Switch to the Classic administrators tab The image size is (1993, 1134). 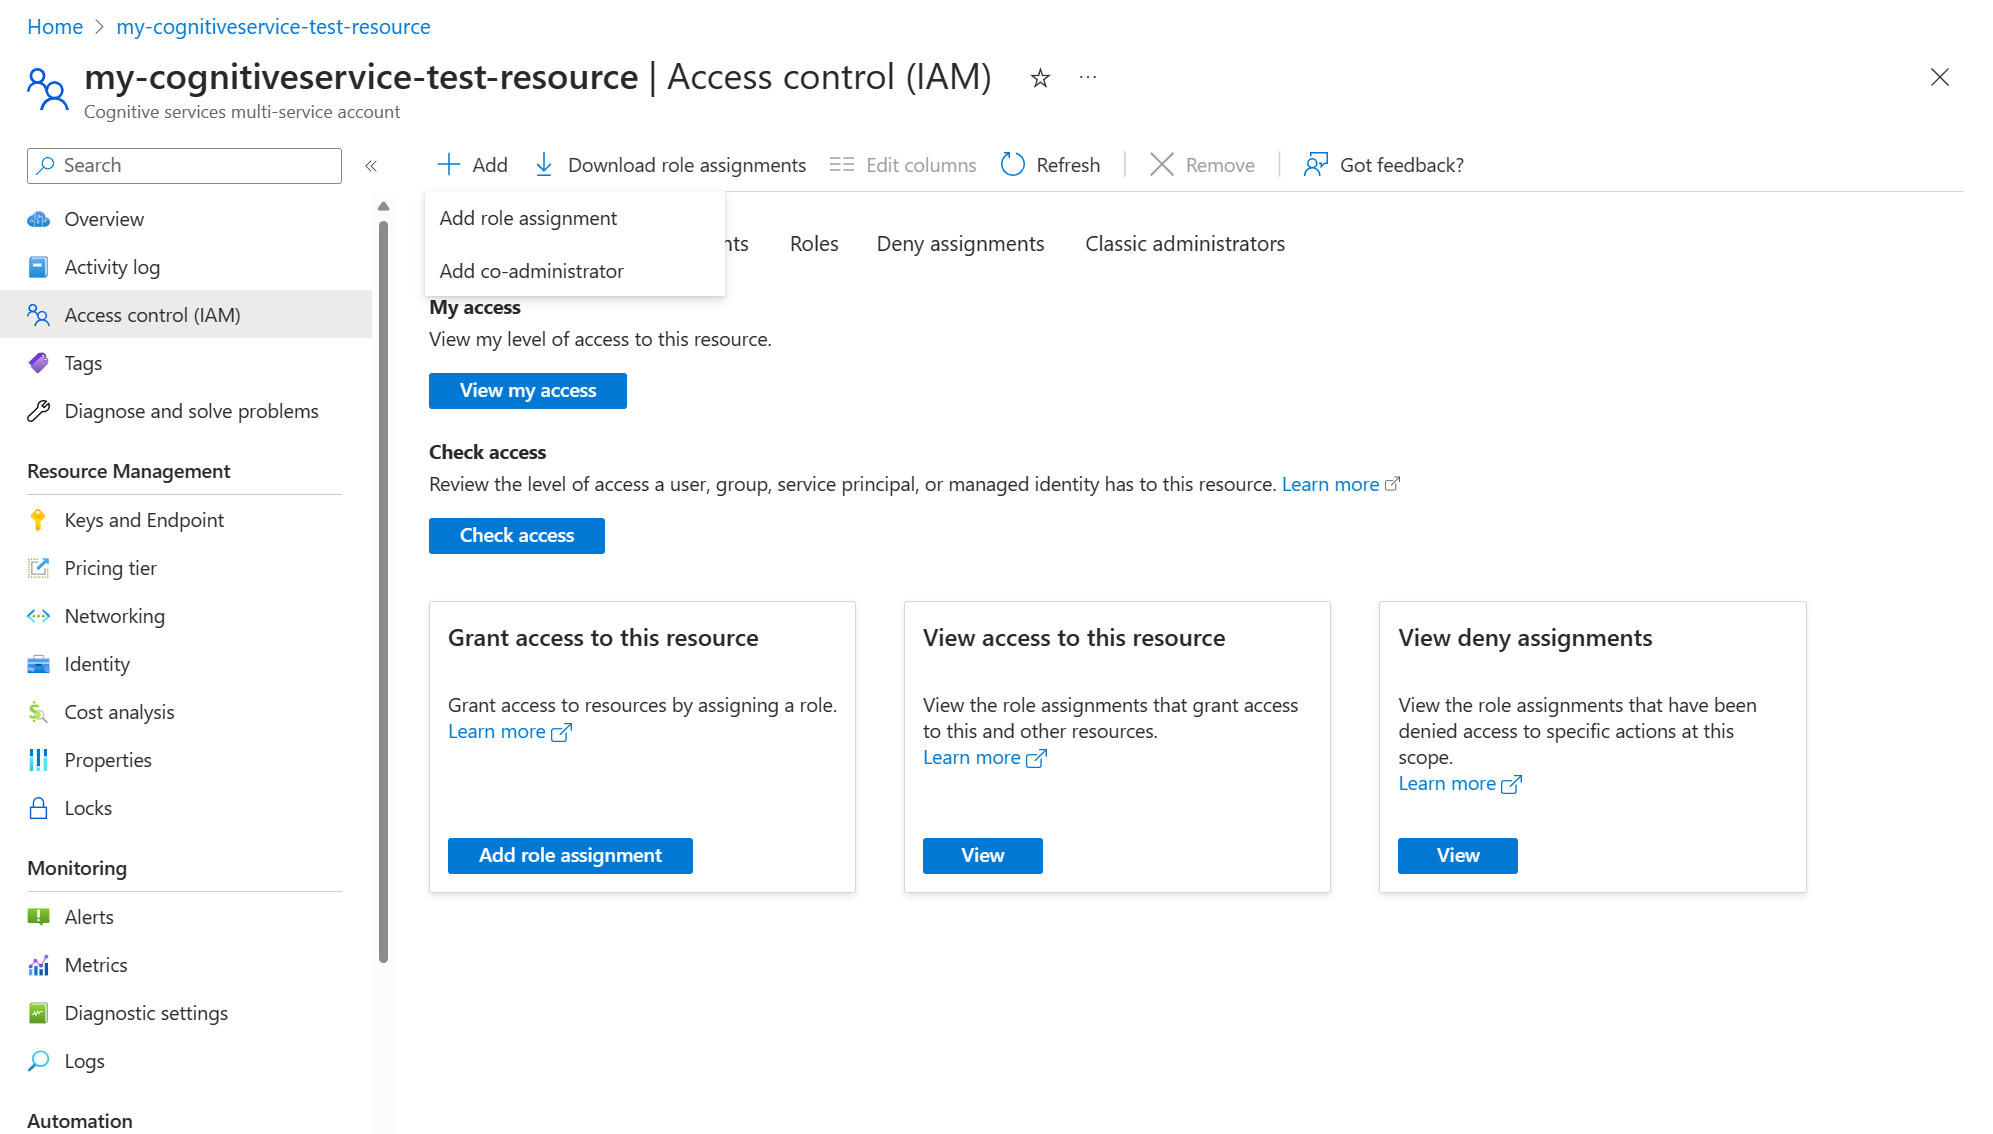1185,244
